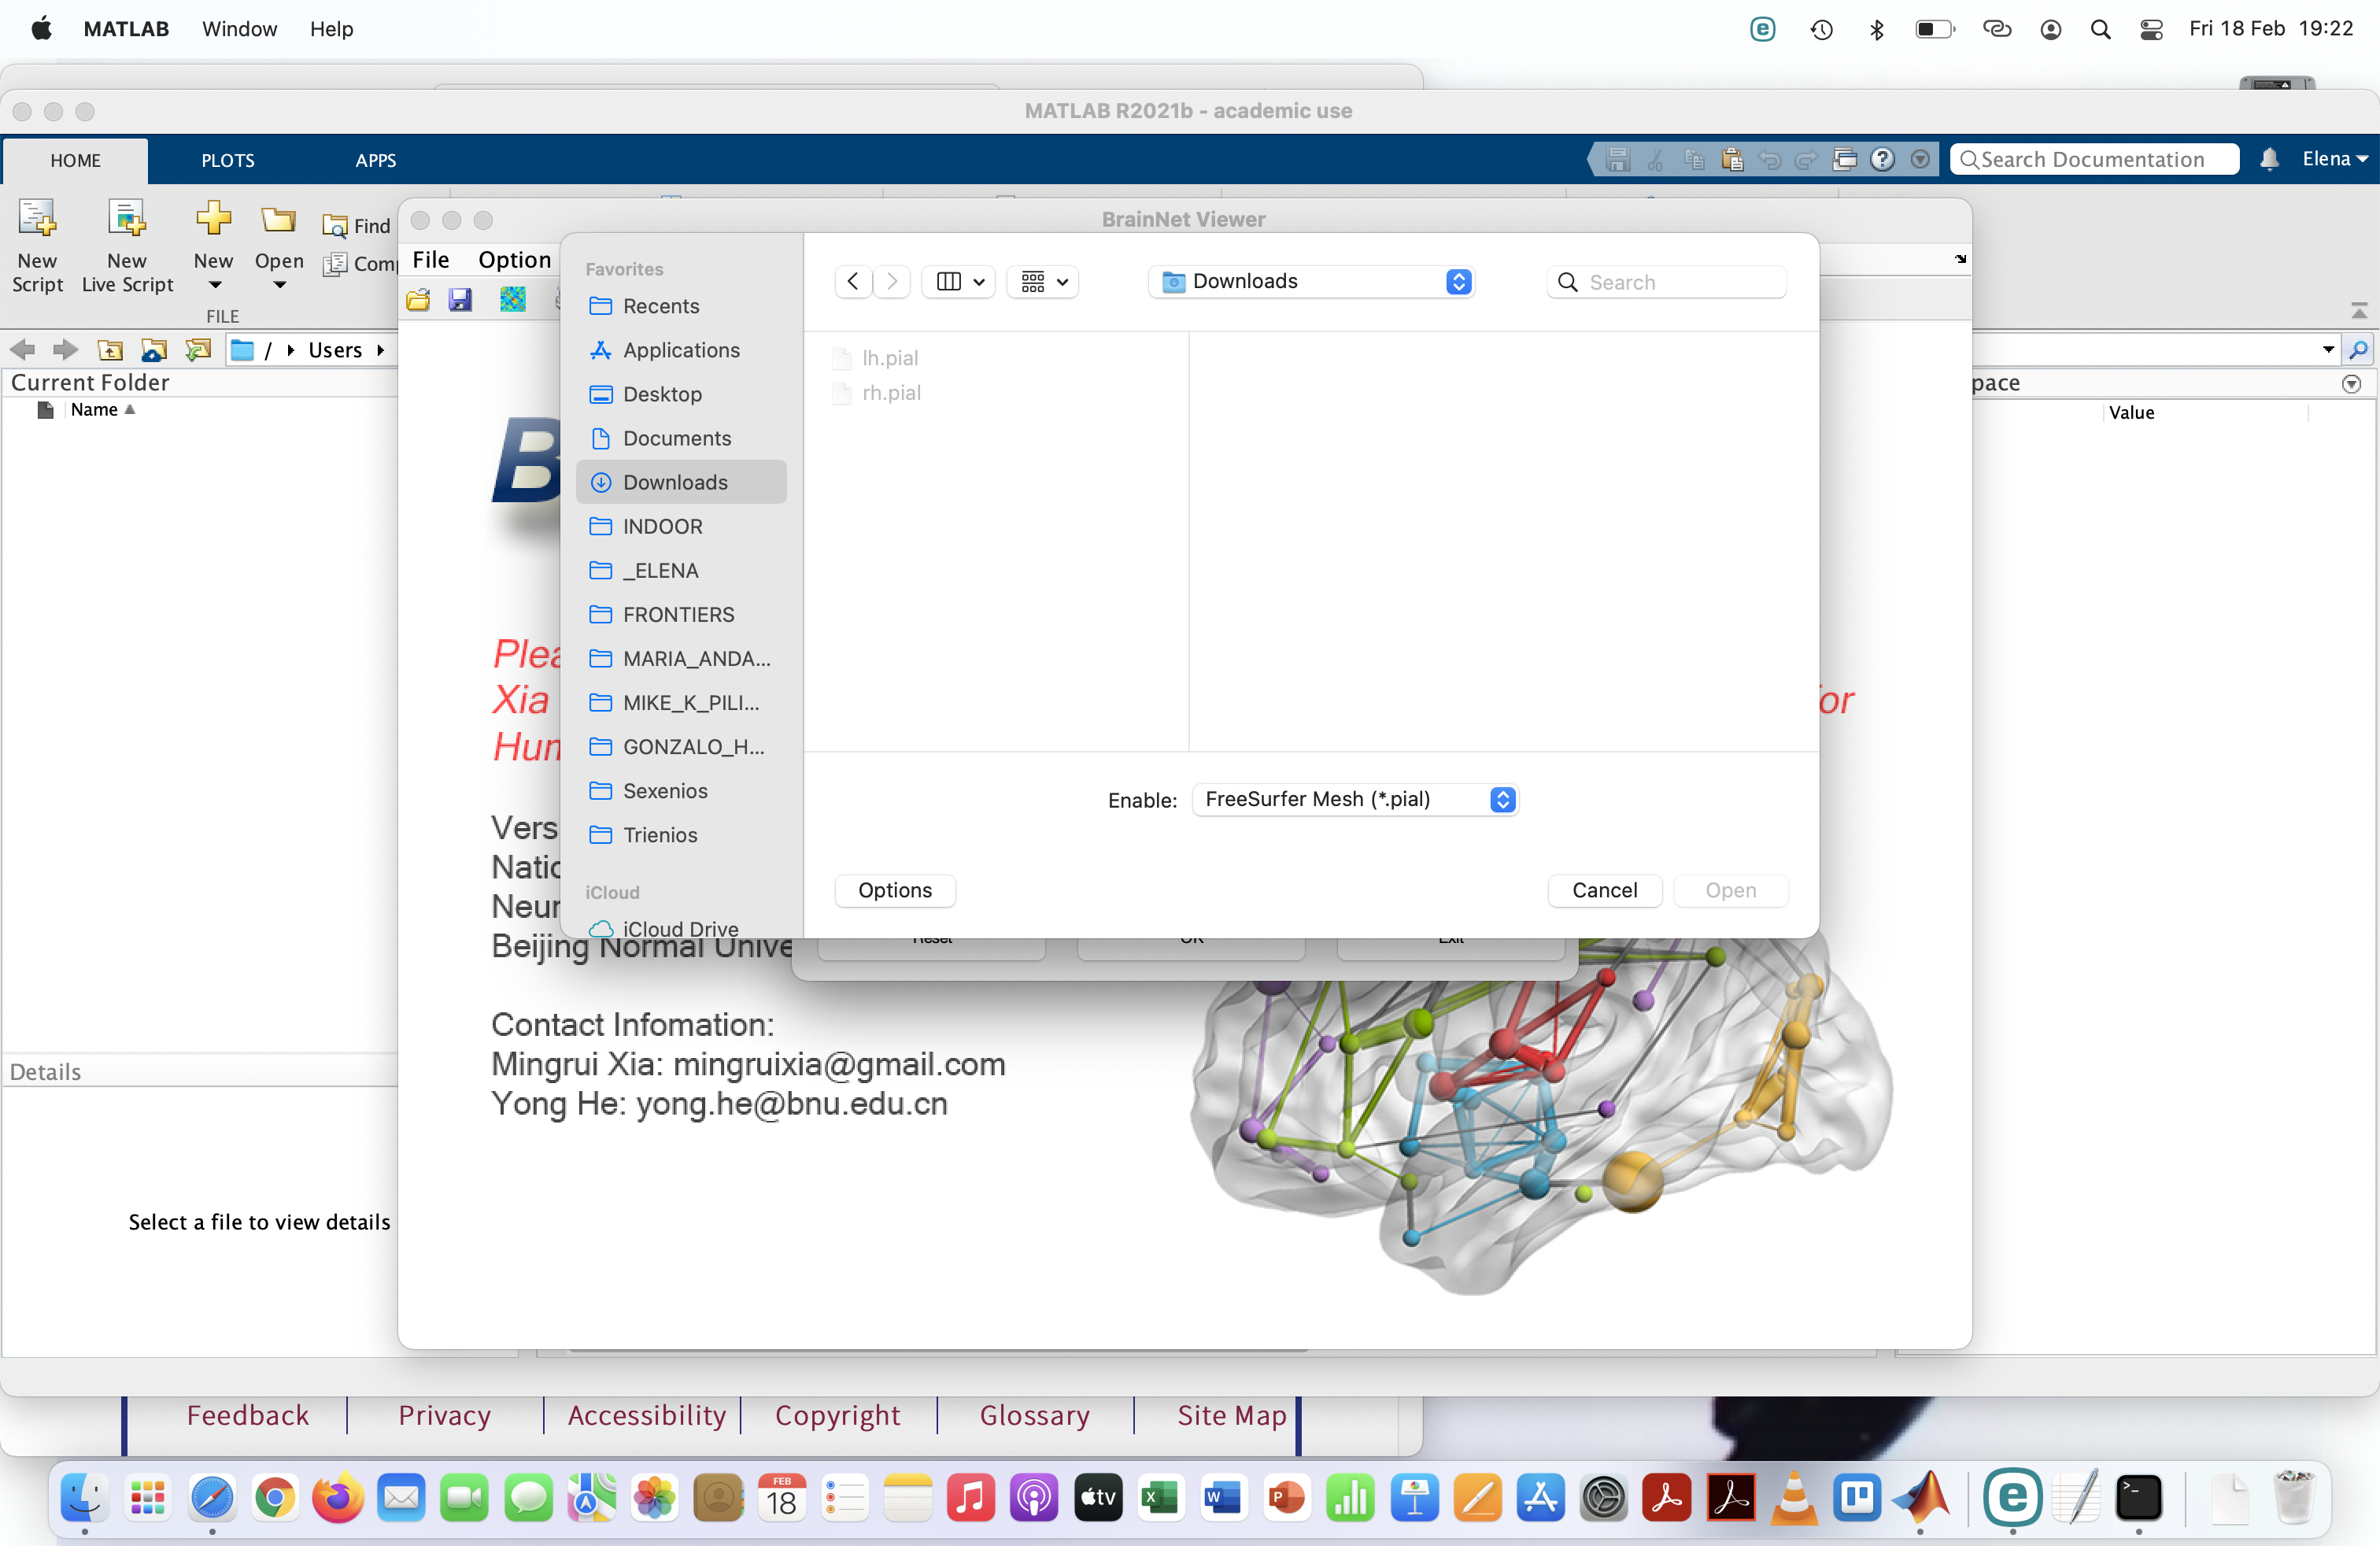Expand the column view options dropdown

point(960,282)
